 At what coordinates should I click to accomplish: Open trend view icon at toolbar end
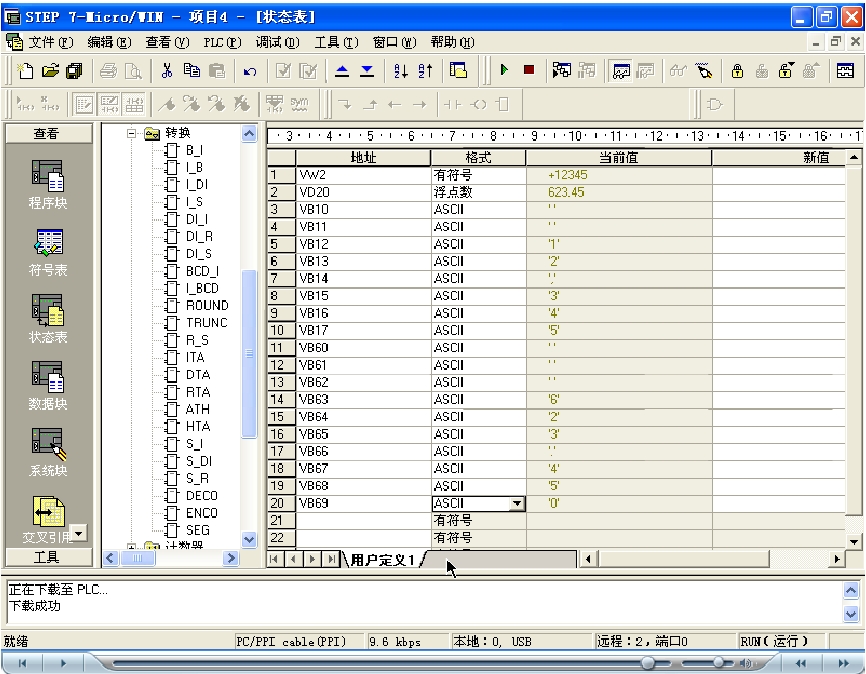coord(845,71)
